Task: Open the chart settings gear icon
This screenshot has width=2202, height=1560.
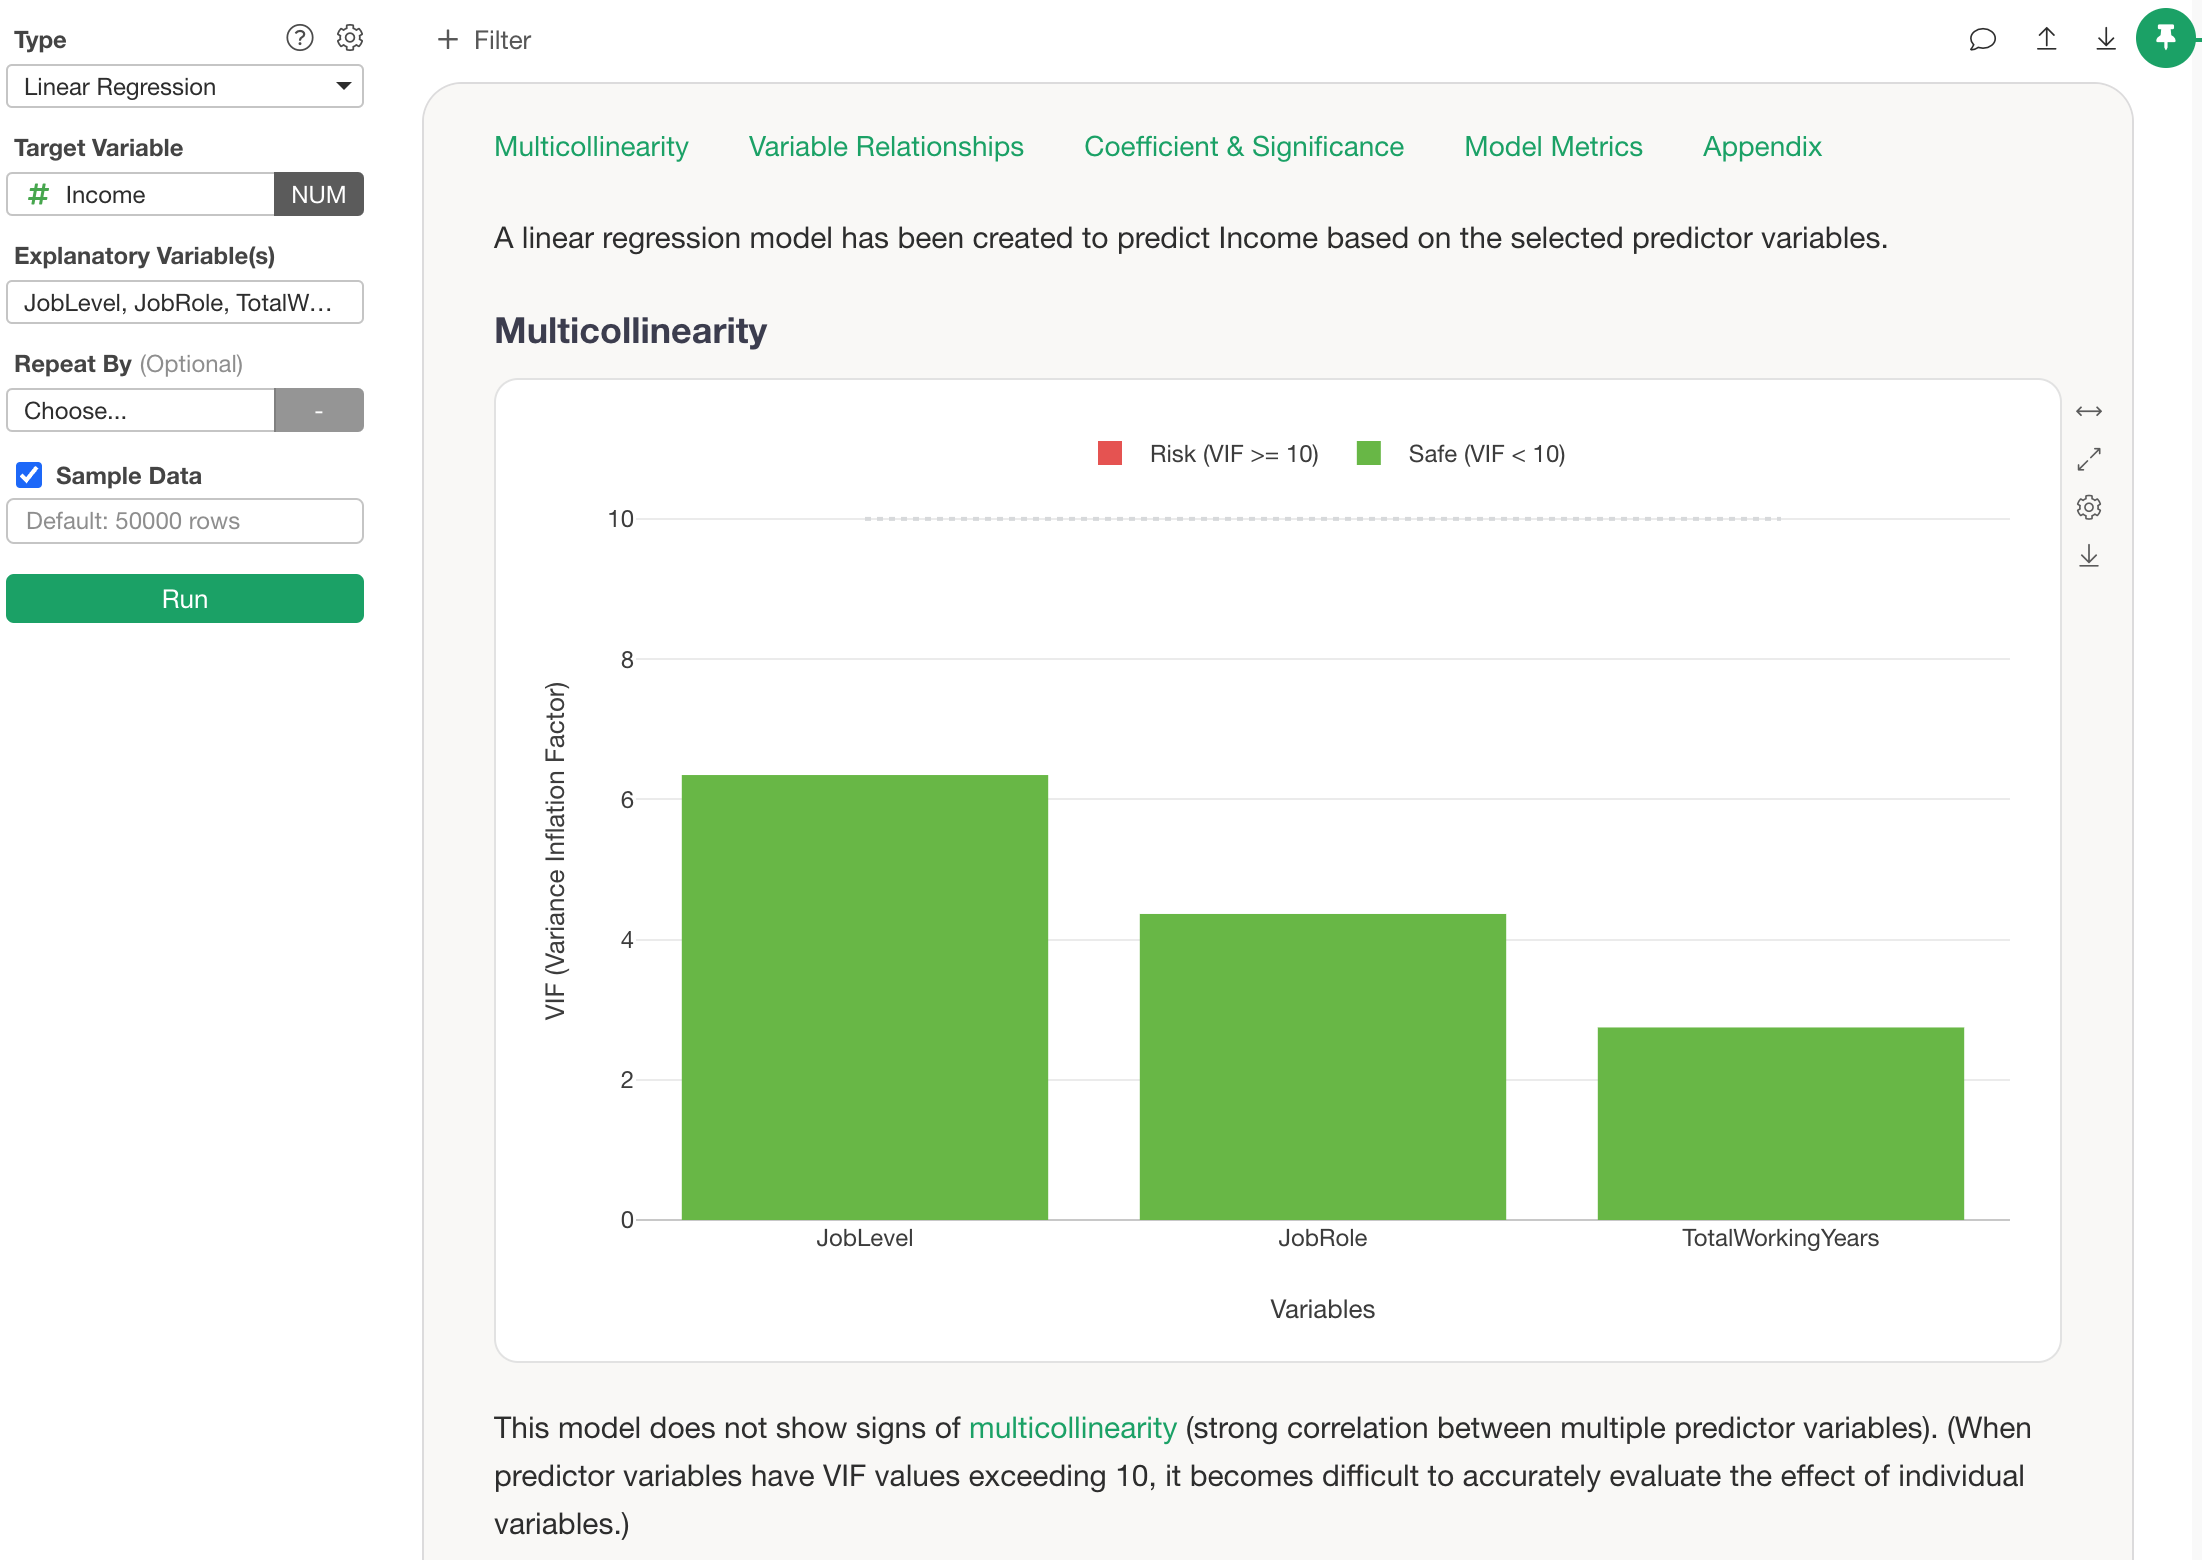Action: [x=2088, y=507]
